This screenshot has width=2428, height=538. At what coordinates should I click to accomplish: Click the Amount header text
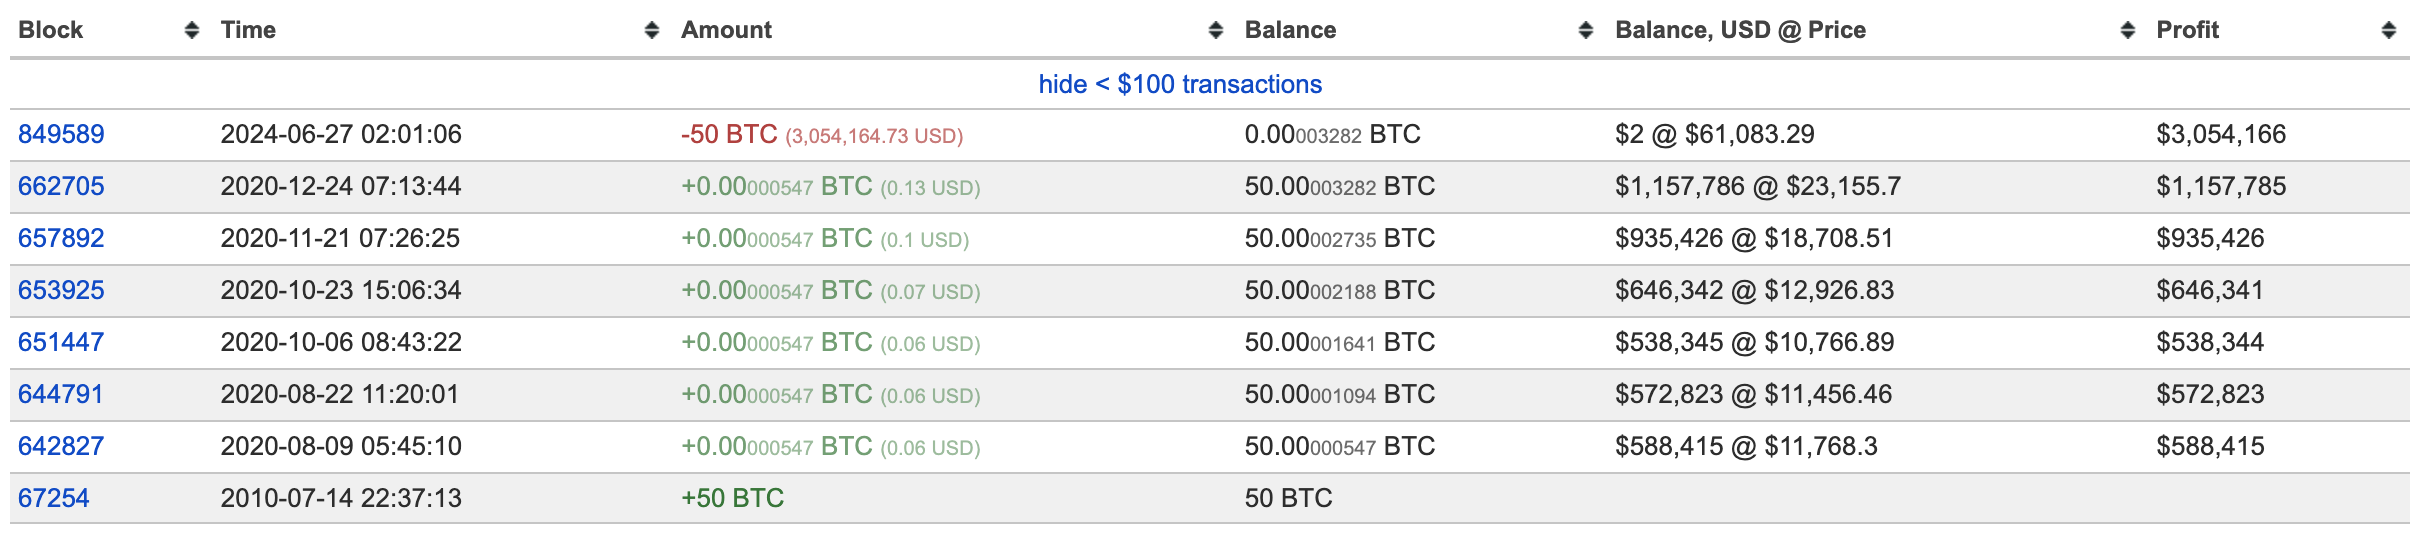(726, 30)
